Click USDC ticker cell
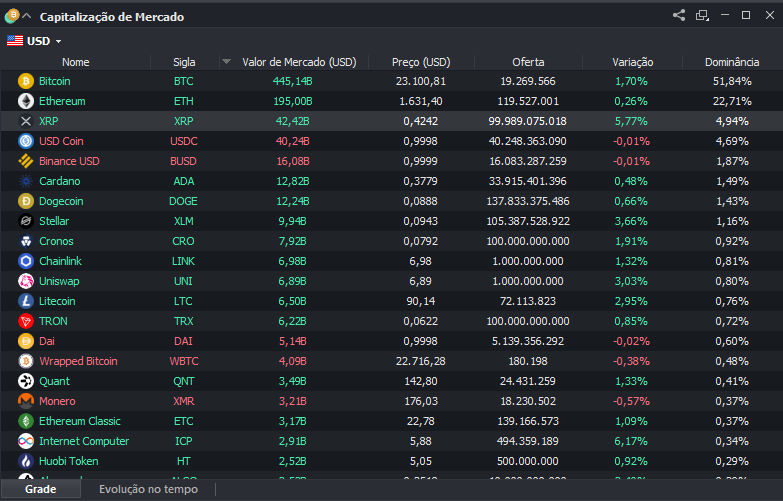The image size is (783, 501). 184,141
